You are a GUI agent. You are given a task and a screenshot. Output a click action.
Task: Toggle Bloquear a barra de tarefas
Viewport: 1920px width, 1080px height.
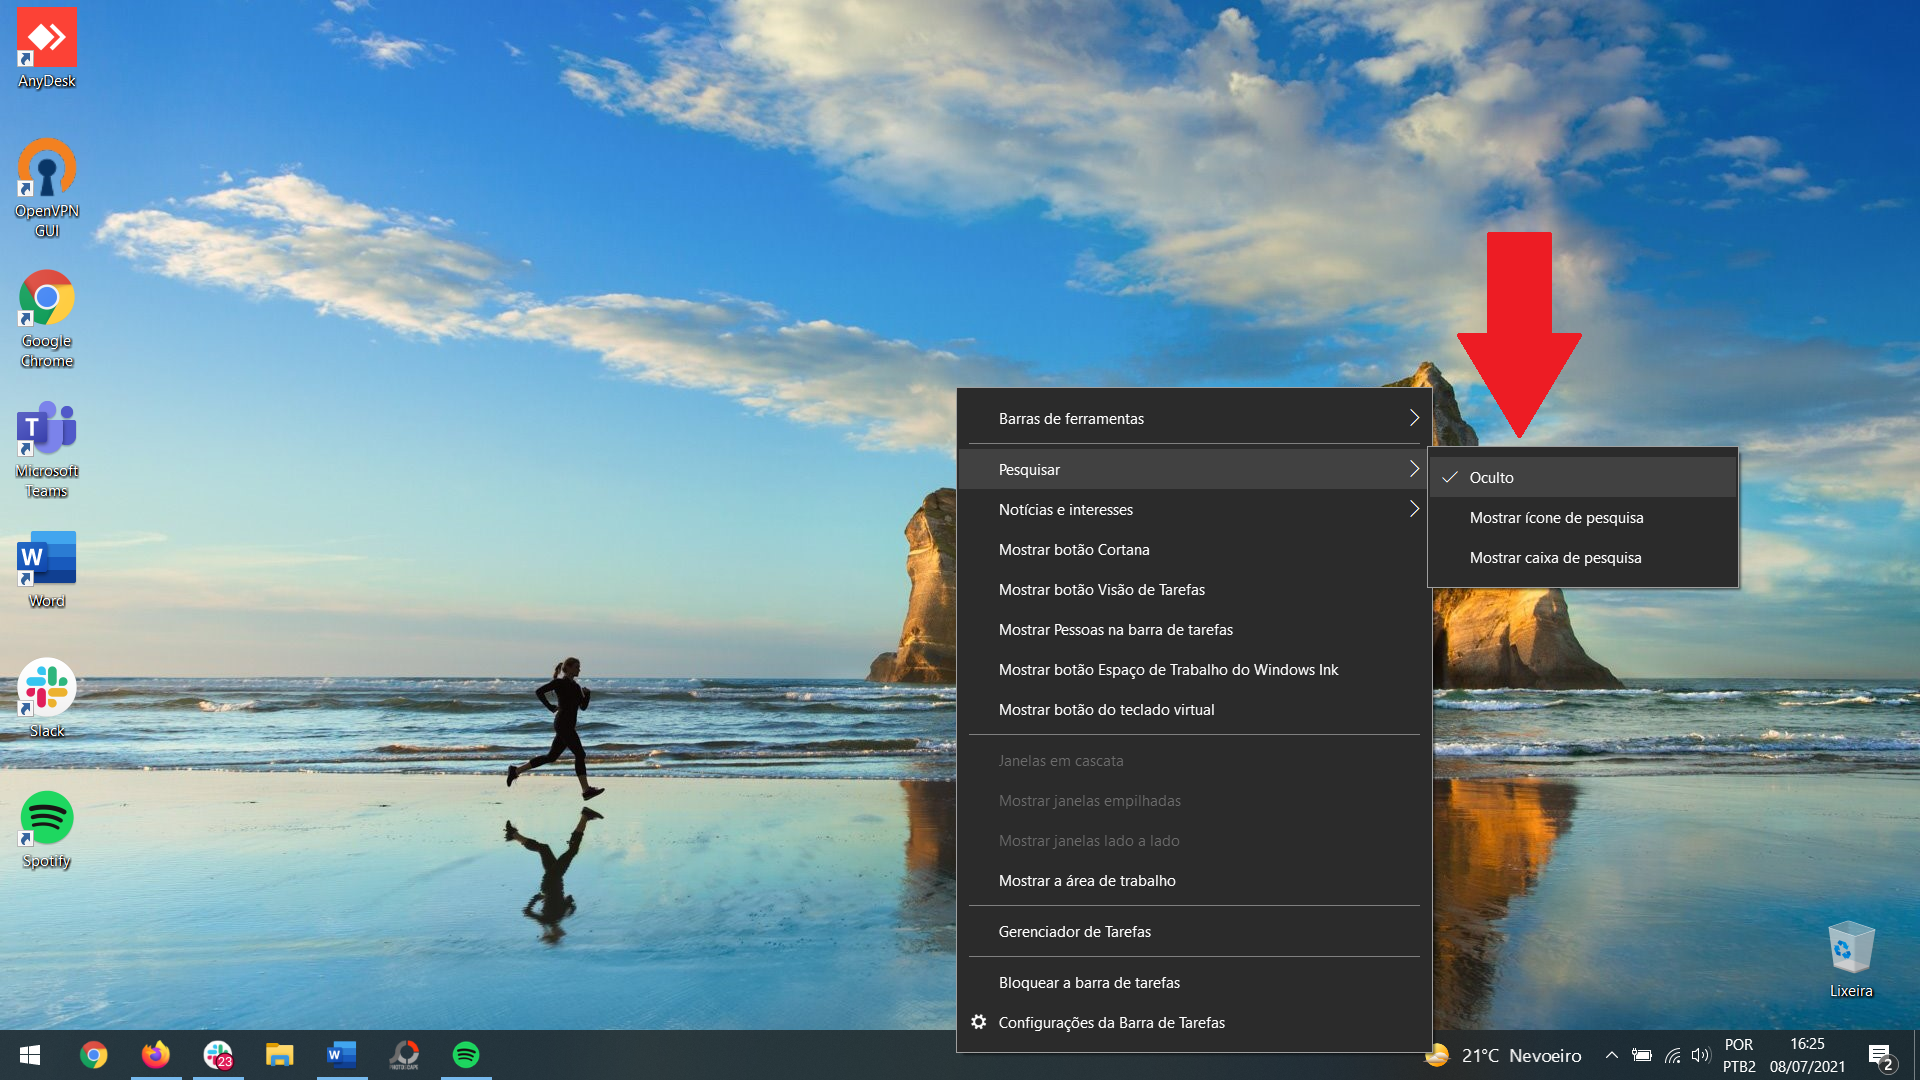coord(1194,982)
